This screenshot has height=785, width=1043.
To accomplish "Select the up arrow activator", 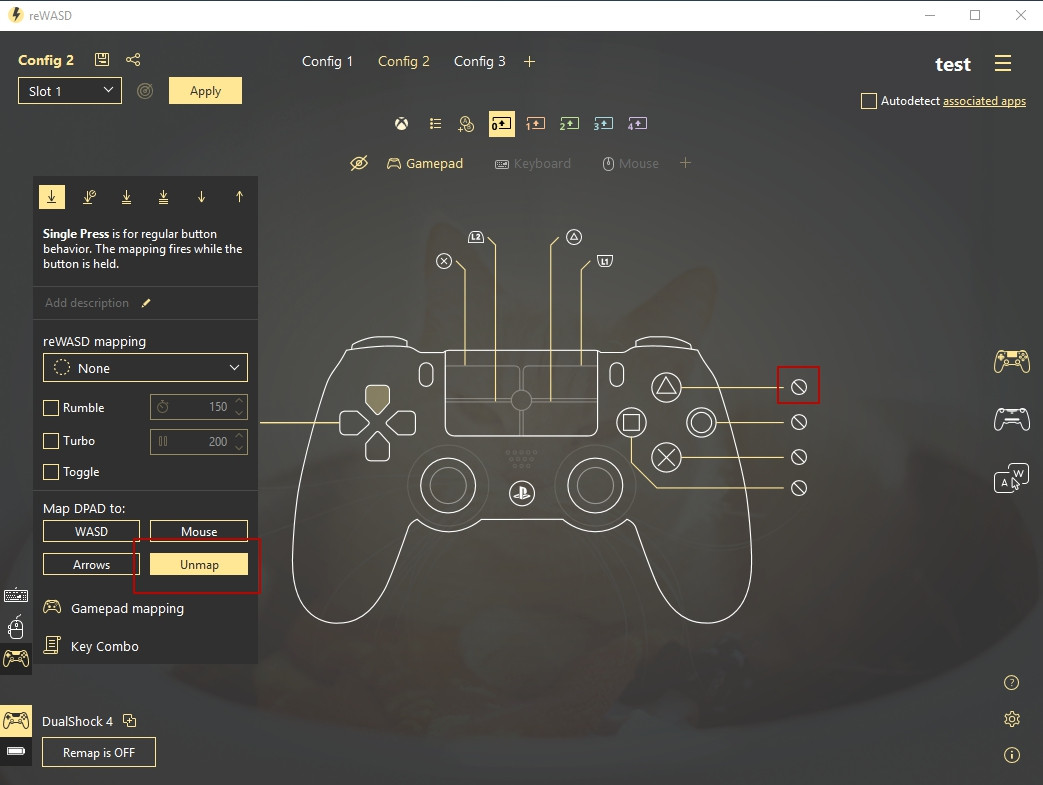I will [239, 197].
